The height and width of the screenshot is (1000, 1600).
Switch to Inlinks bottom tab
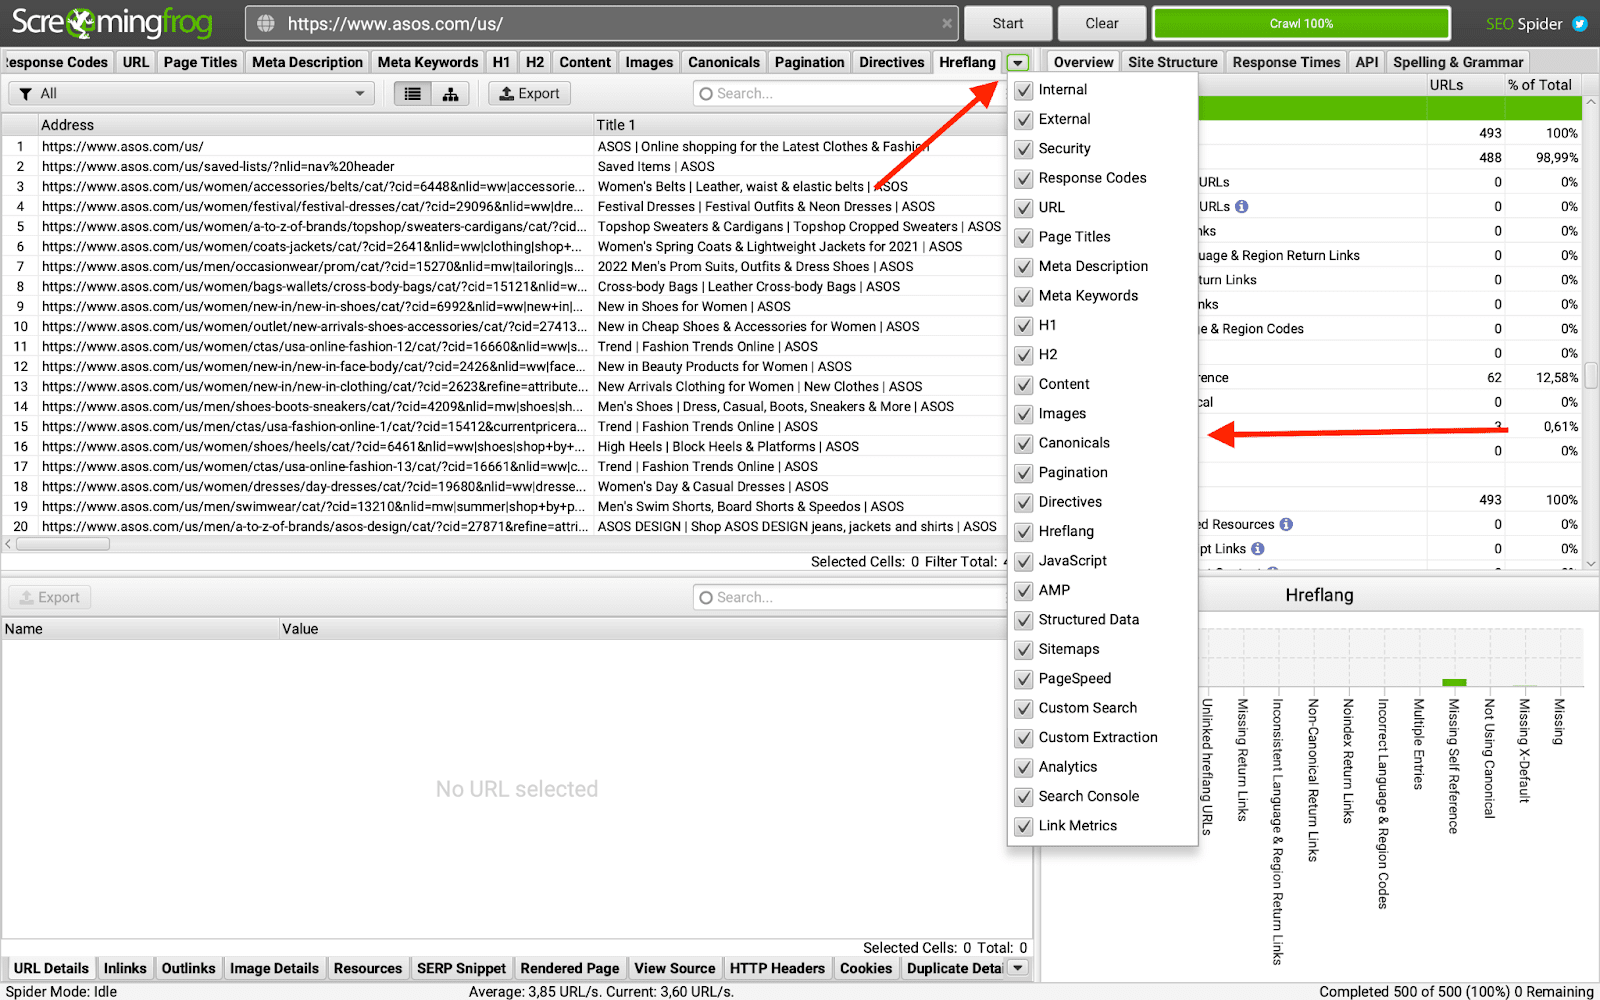[x=125, y=968]
